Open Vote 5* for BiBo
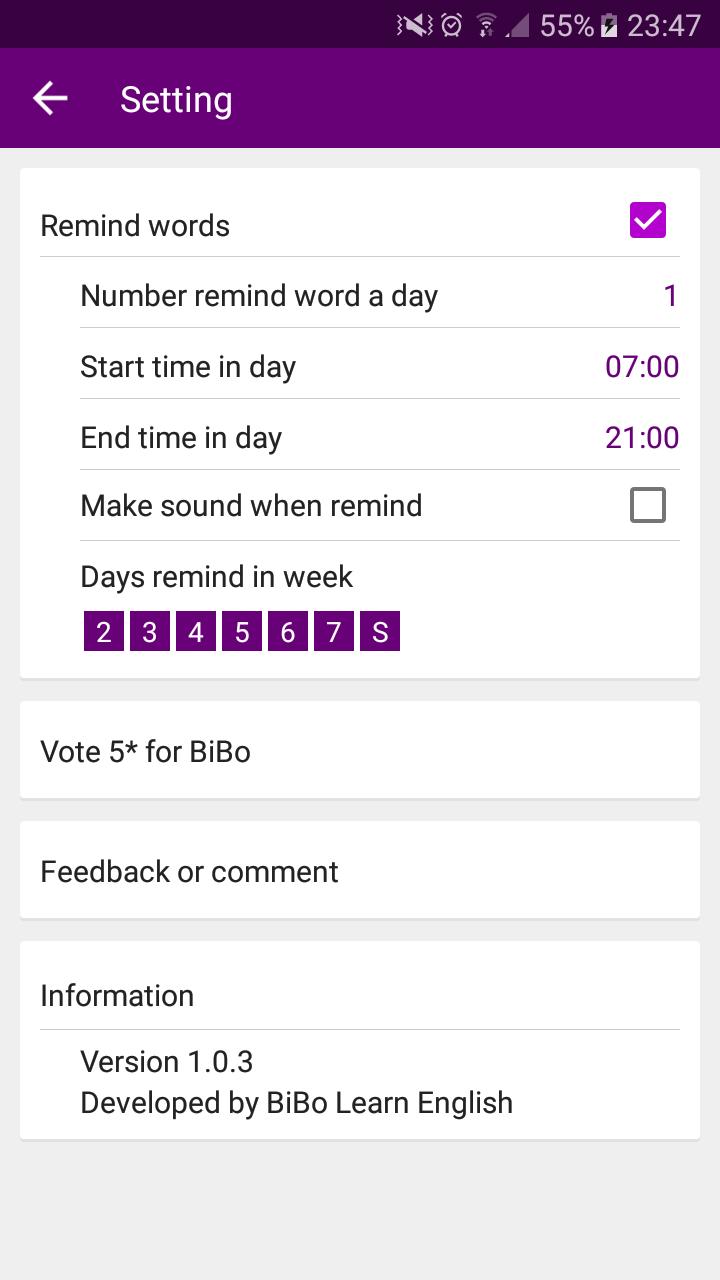Image resolution: width=720 pixels, height=1280 pixels. [x=360, y=750]
